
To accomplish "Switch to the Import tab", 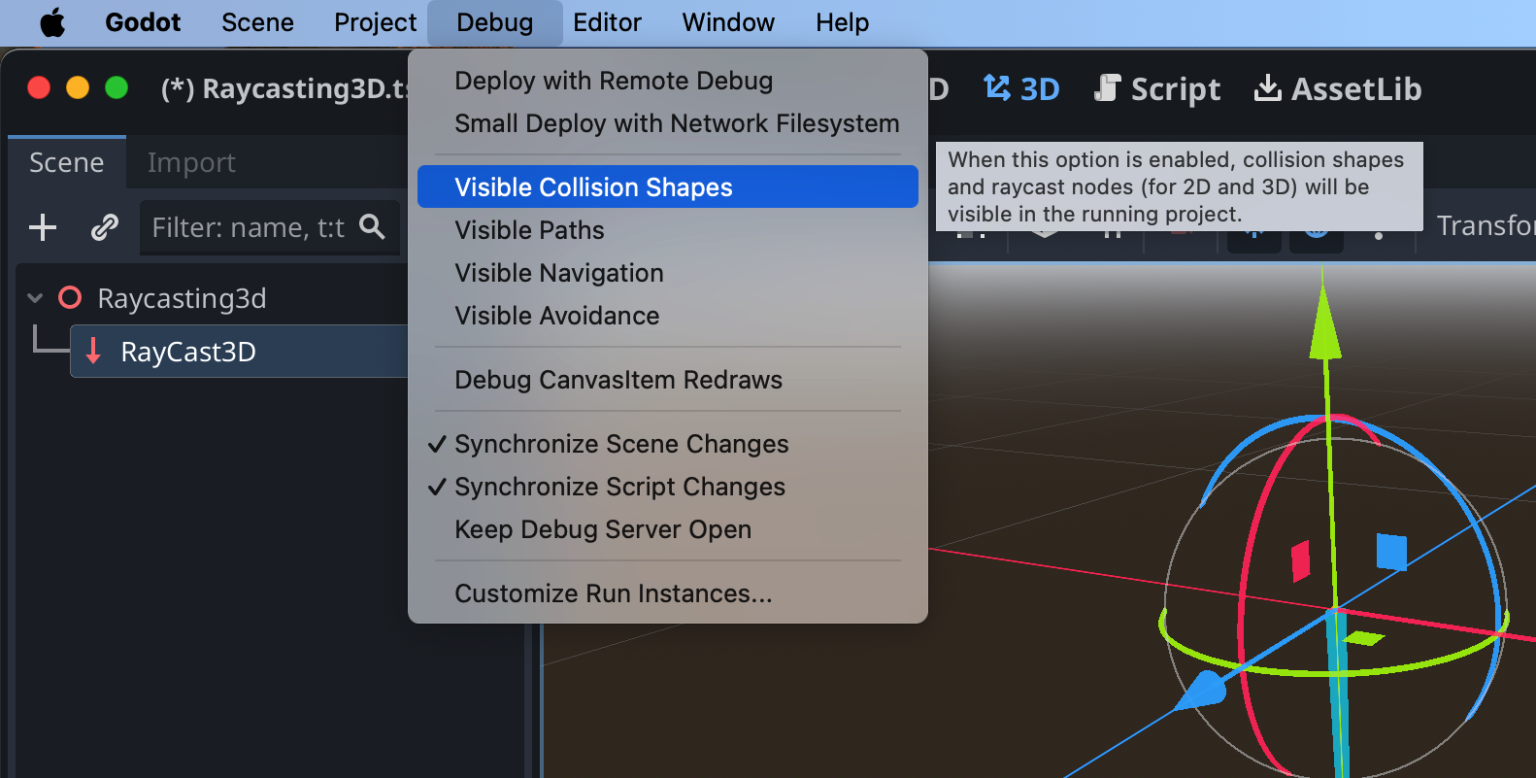I will coord(190,162).
